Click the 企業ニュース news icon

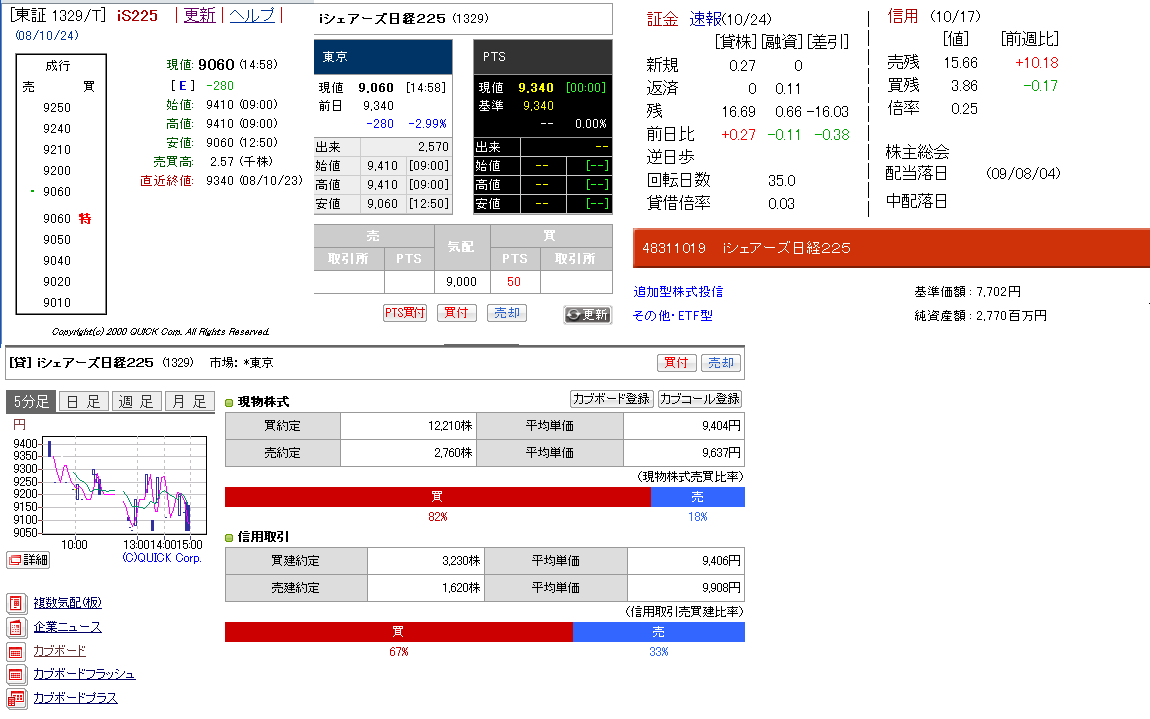[x=15, y=627]
